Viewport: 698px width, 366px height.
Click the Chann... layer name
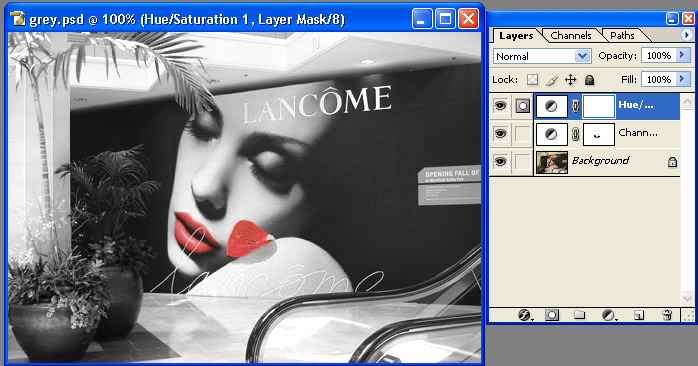pos(638,132)
